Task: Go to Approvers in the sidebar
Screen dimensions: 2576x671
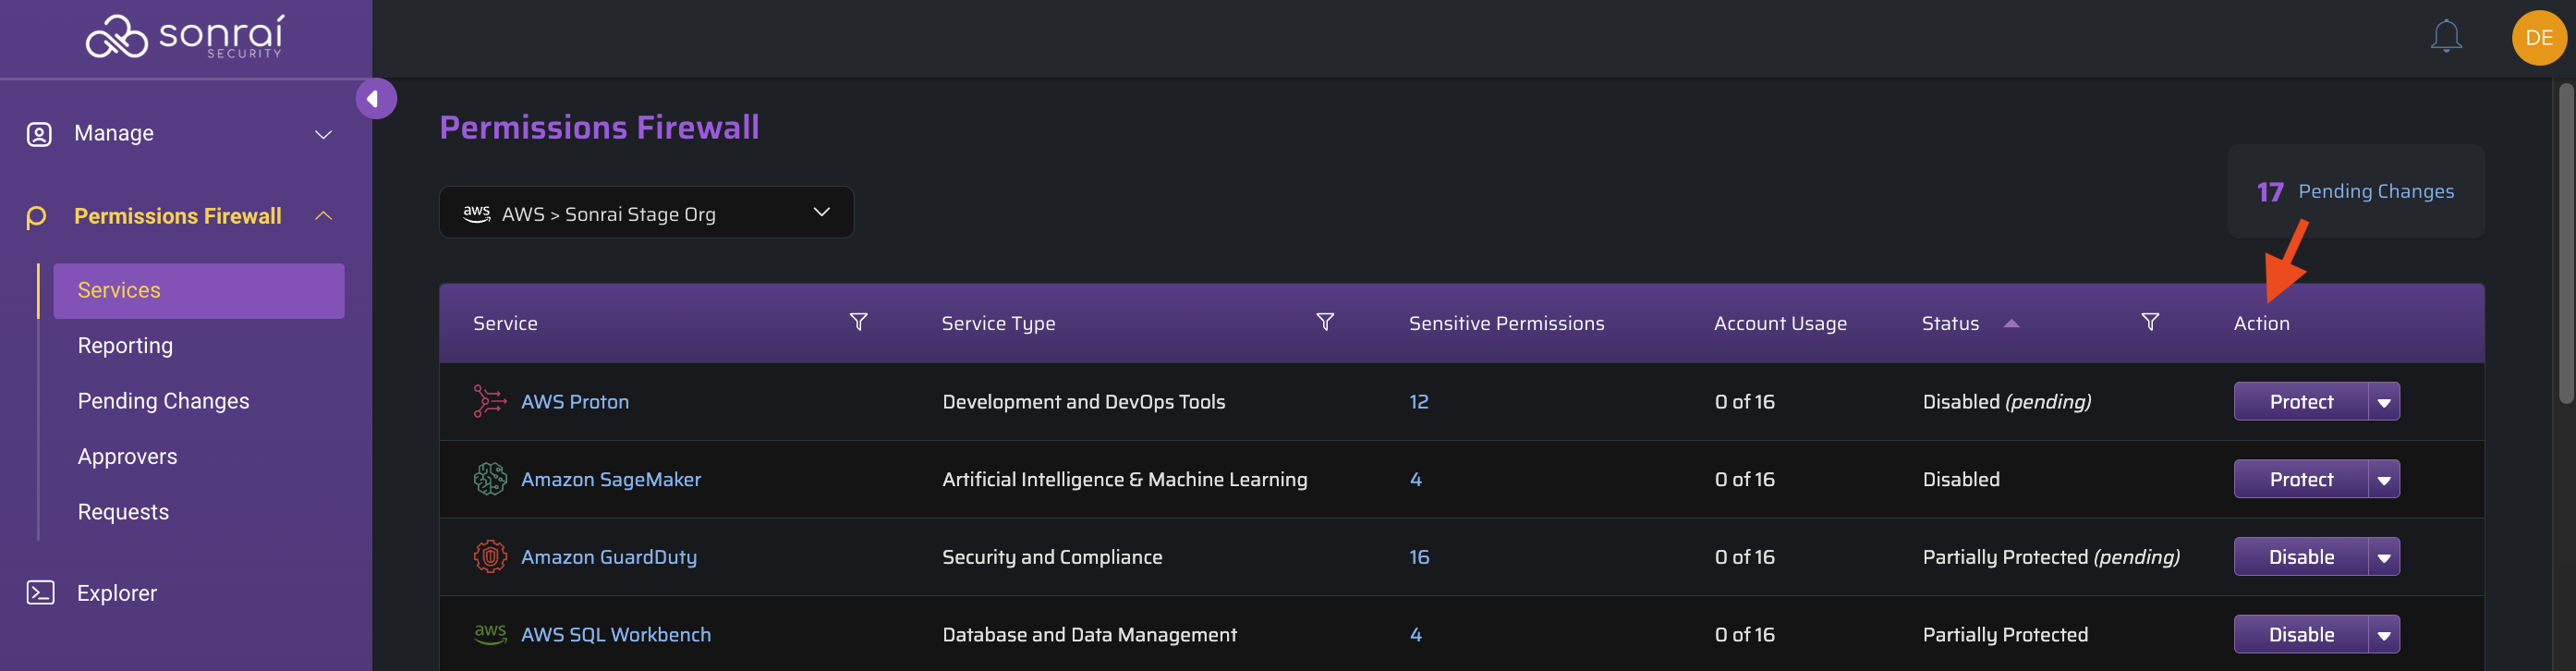Action: pos(127,457)
